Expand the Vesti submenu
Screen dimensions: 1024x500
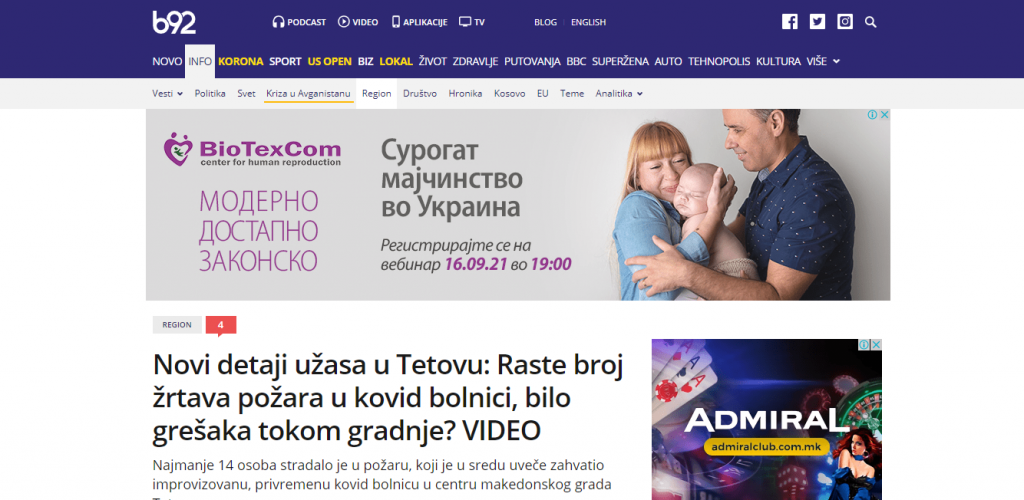tap(167, 93)
